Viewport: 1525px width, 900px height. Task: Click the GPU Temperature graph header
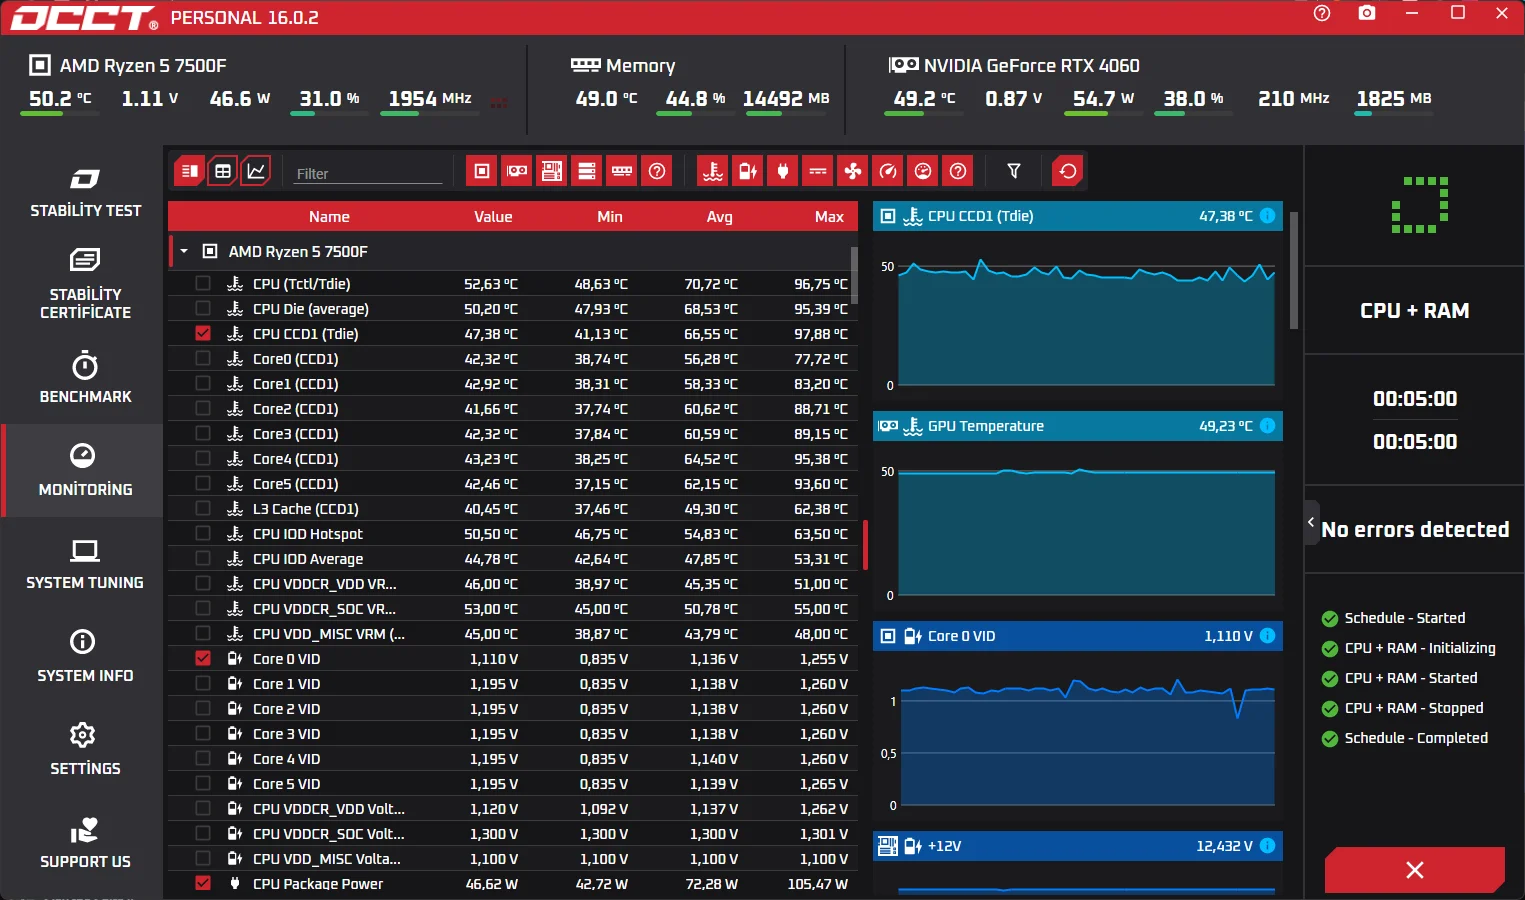coord(1078,426)
